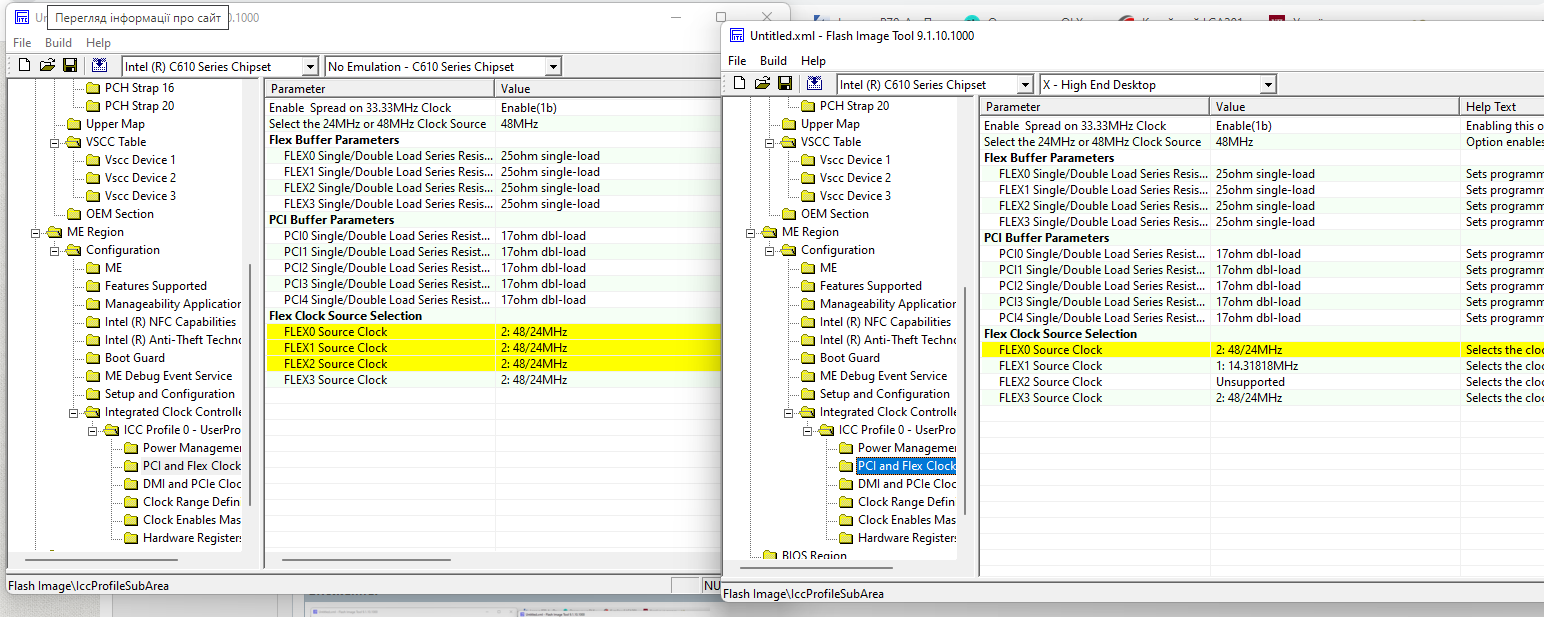1544x617 pixels.
Task: Click Enable(1b) value in High End Desktop window
Action: tap(1244, 126)
